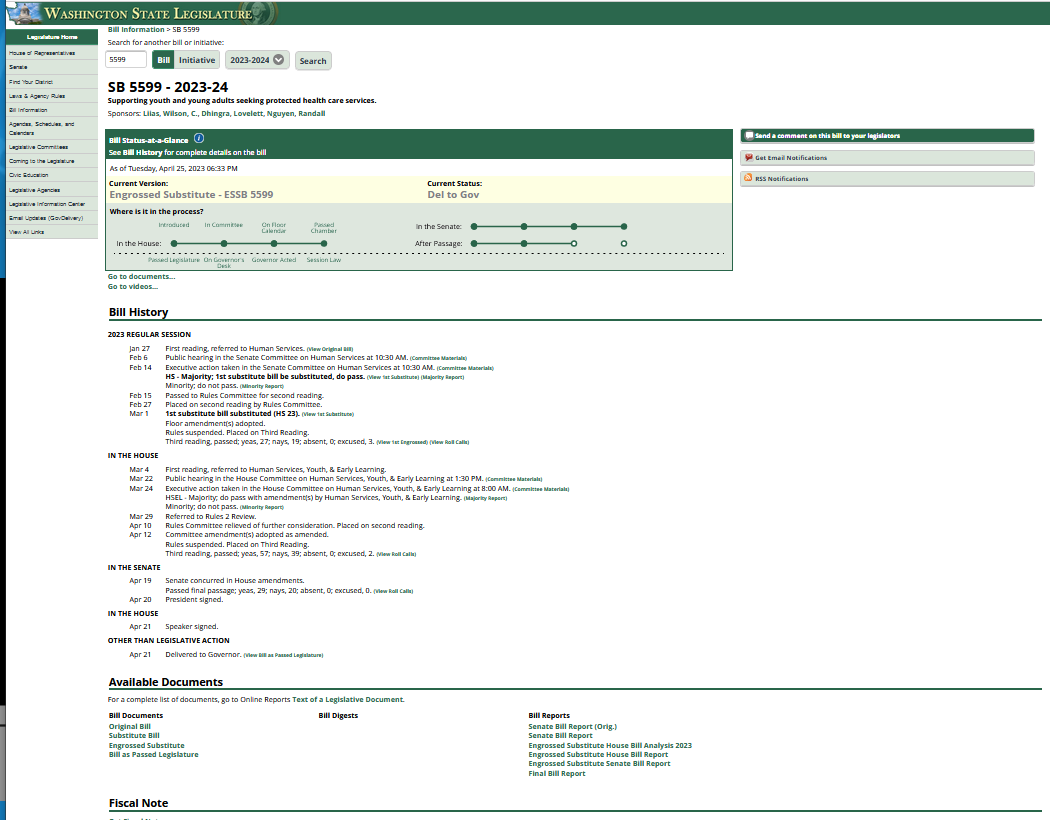Open Legislative Agencies sidebar link
The image size is (1050, 820).
coord(35,190)
